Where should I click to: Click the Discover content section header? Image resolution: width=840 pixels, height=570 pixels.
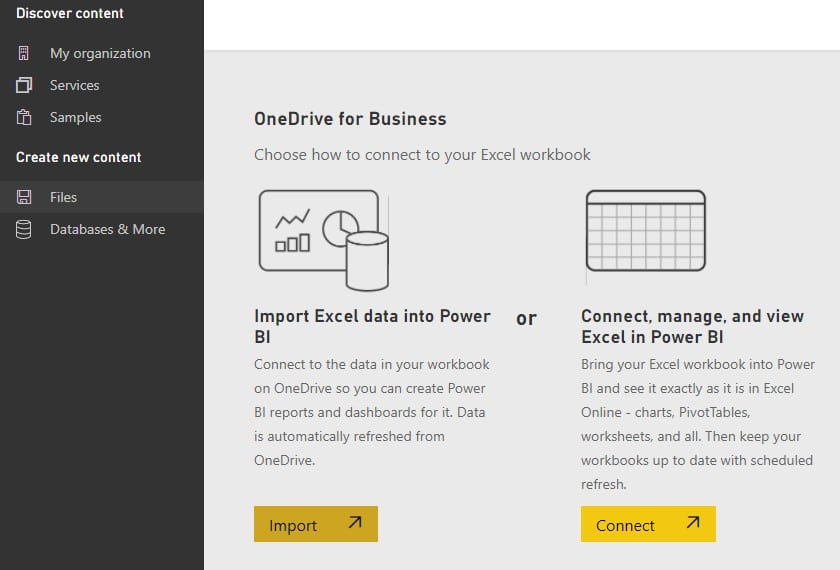point(70,13)
